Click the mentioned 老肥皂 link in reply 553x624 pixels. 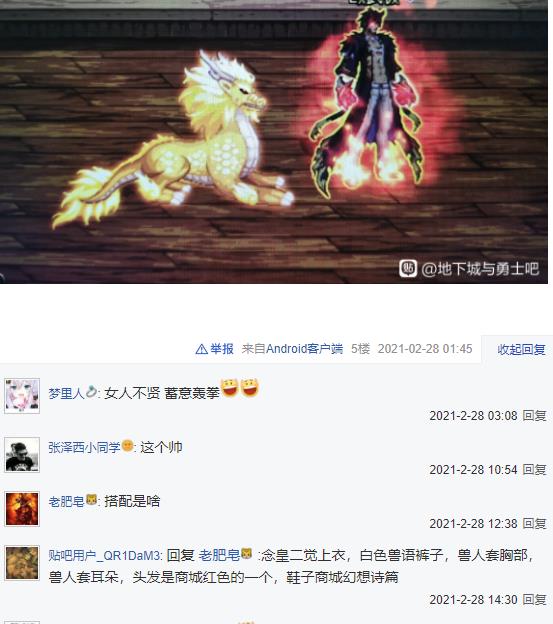pyautogui.click(x=219, y=555)
